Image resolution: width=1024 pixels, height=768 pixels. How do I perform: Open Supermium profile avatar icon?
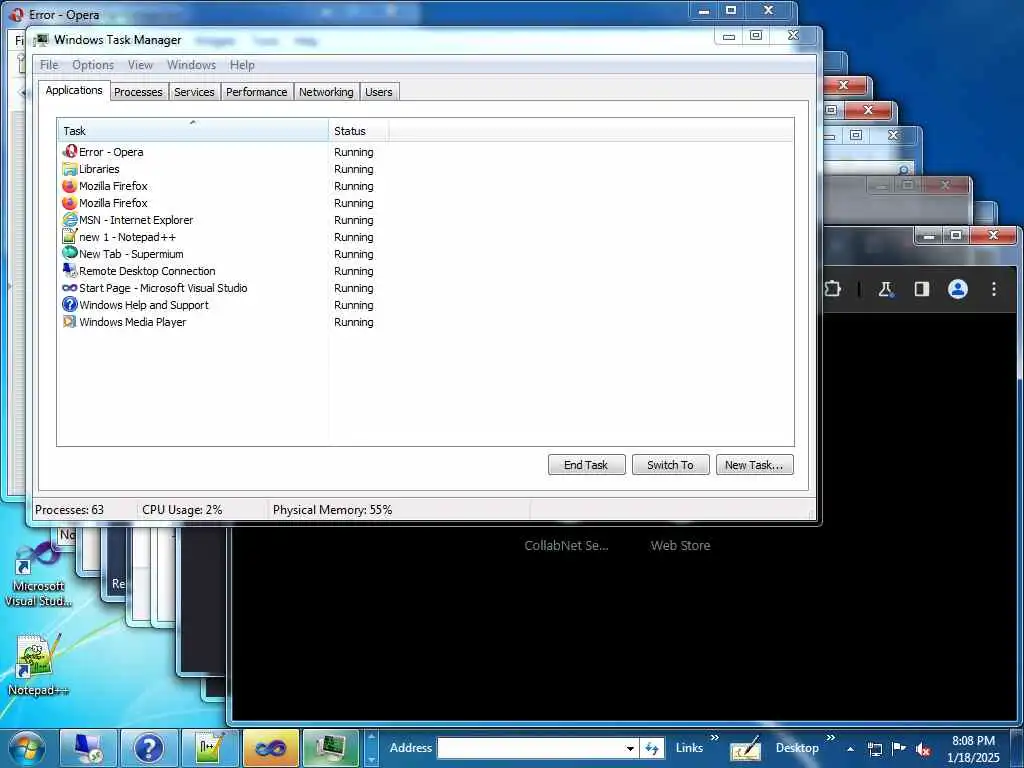pos(958,289)
